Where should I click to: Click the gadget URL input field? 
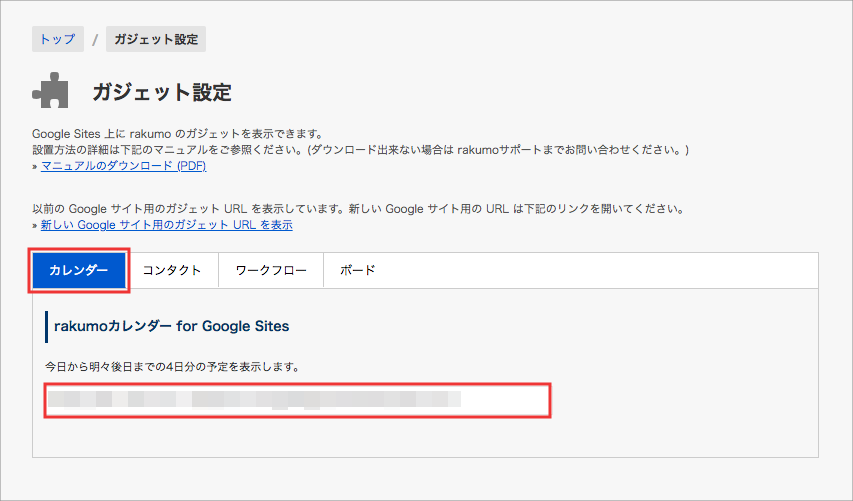click(x=298, y=400)
